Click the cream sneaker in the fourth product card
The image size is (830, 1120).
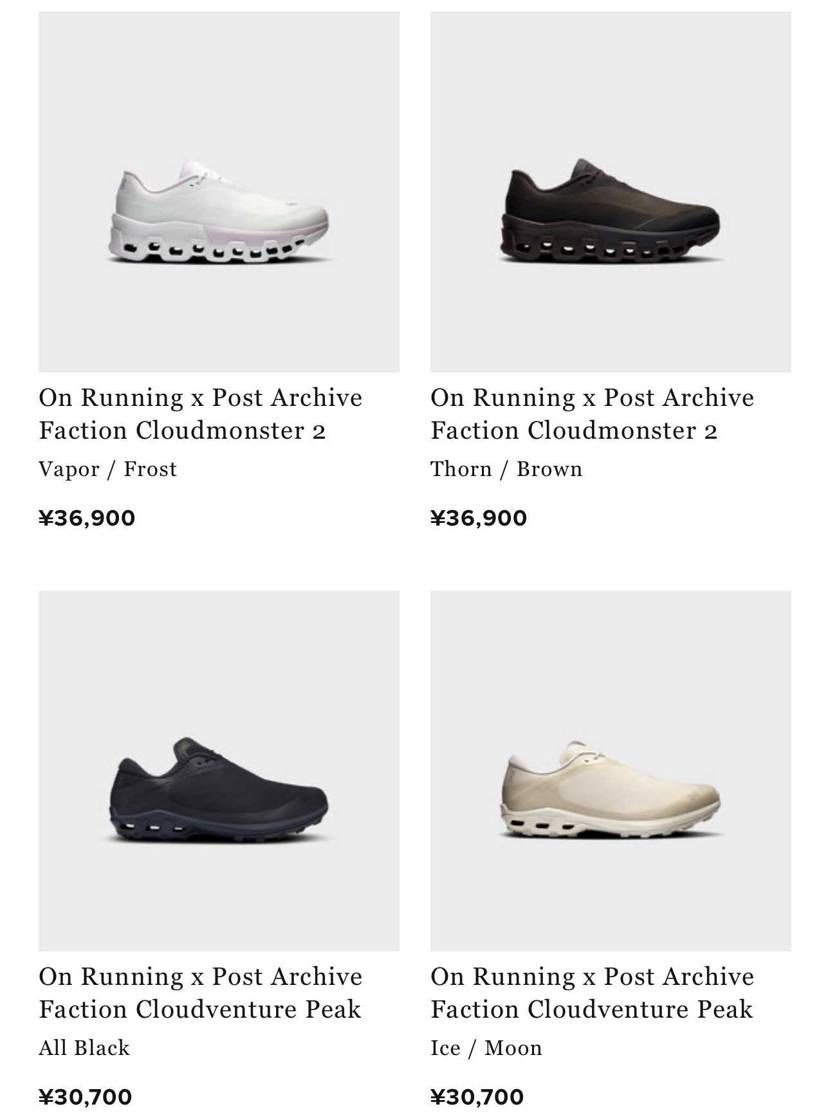(x=611, y=790)
